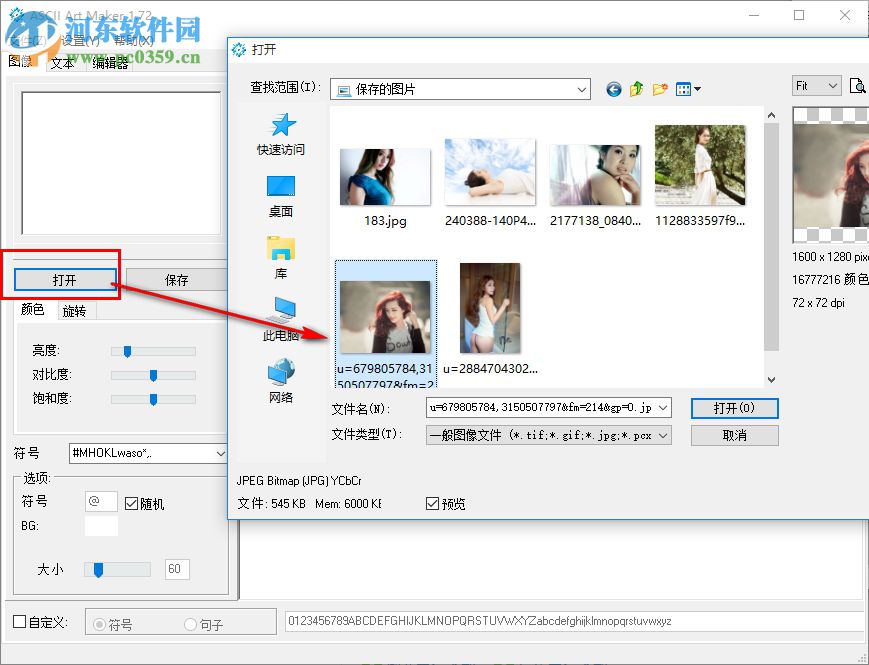Image resolution: width=869 pixels, height=665 pixels.
Task: Open the zoom preview magnifier icon
Action: pos(858,87)
